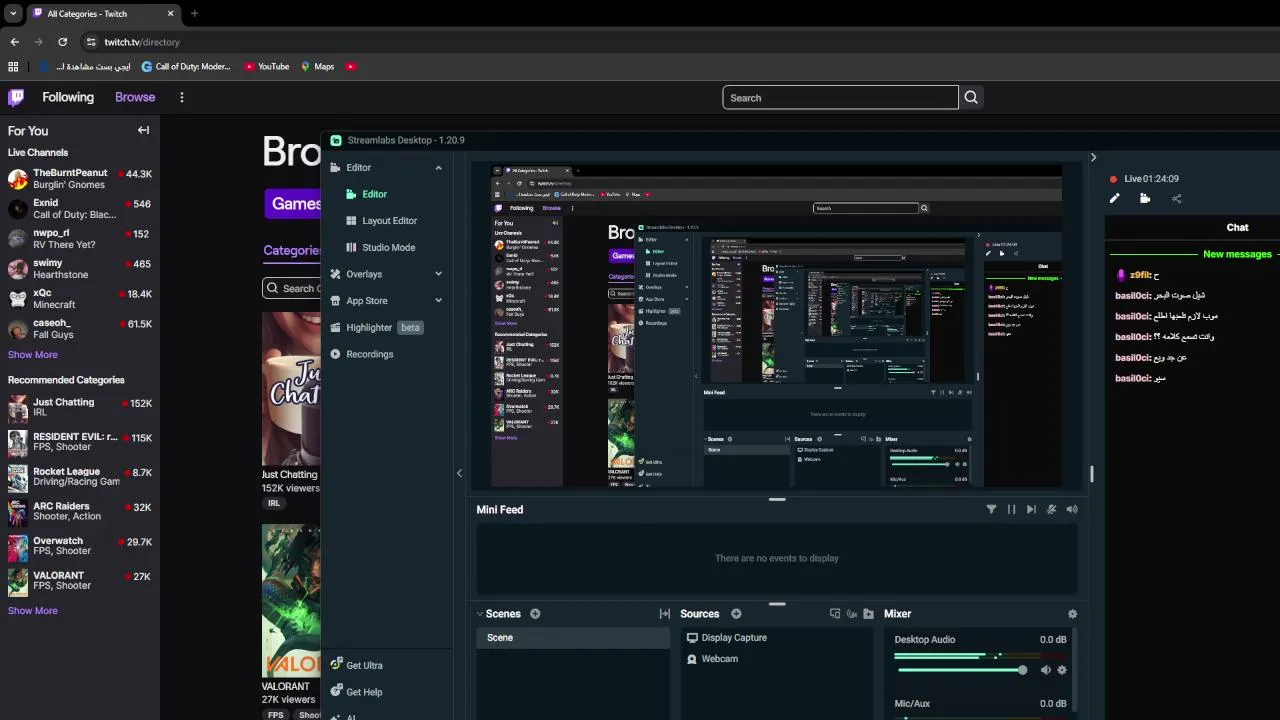Open new Chrome tab
The height and width of the screenshot is (720, 1280).
click(194, 13)
